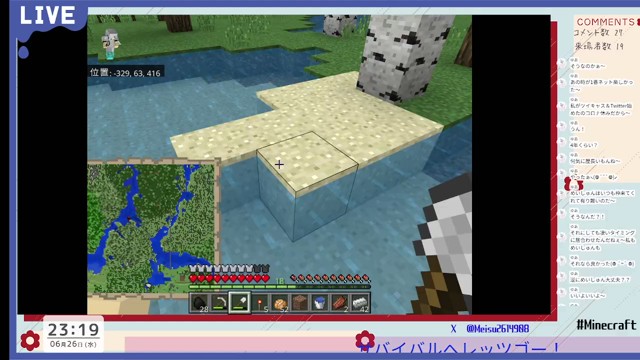Select the bread stack in the hotbar
This screenshot has height=360, width=640.
coord(280,303)
